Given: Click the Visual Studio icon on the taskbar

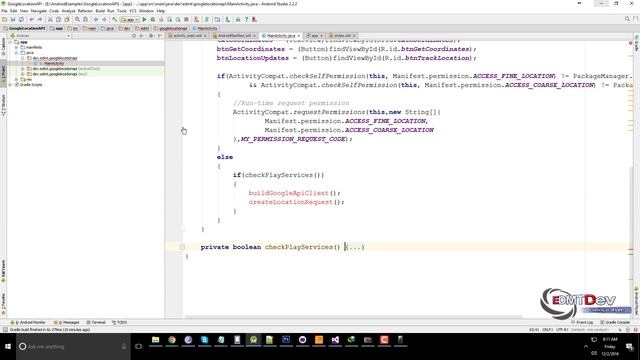Looking at the screenshot, I should [x=335, y=340].
